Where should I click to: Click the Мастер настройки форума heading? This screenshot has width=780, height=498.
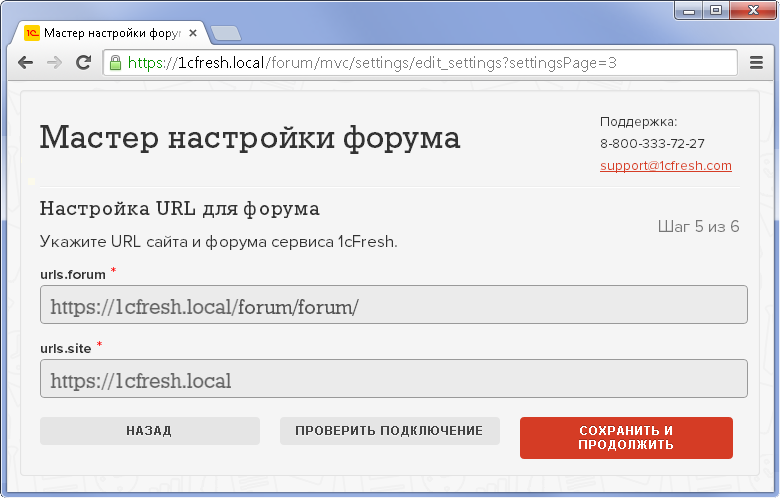(250, 137)
